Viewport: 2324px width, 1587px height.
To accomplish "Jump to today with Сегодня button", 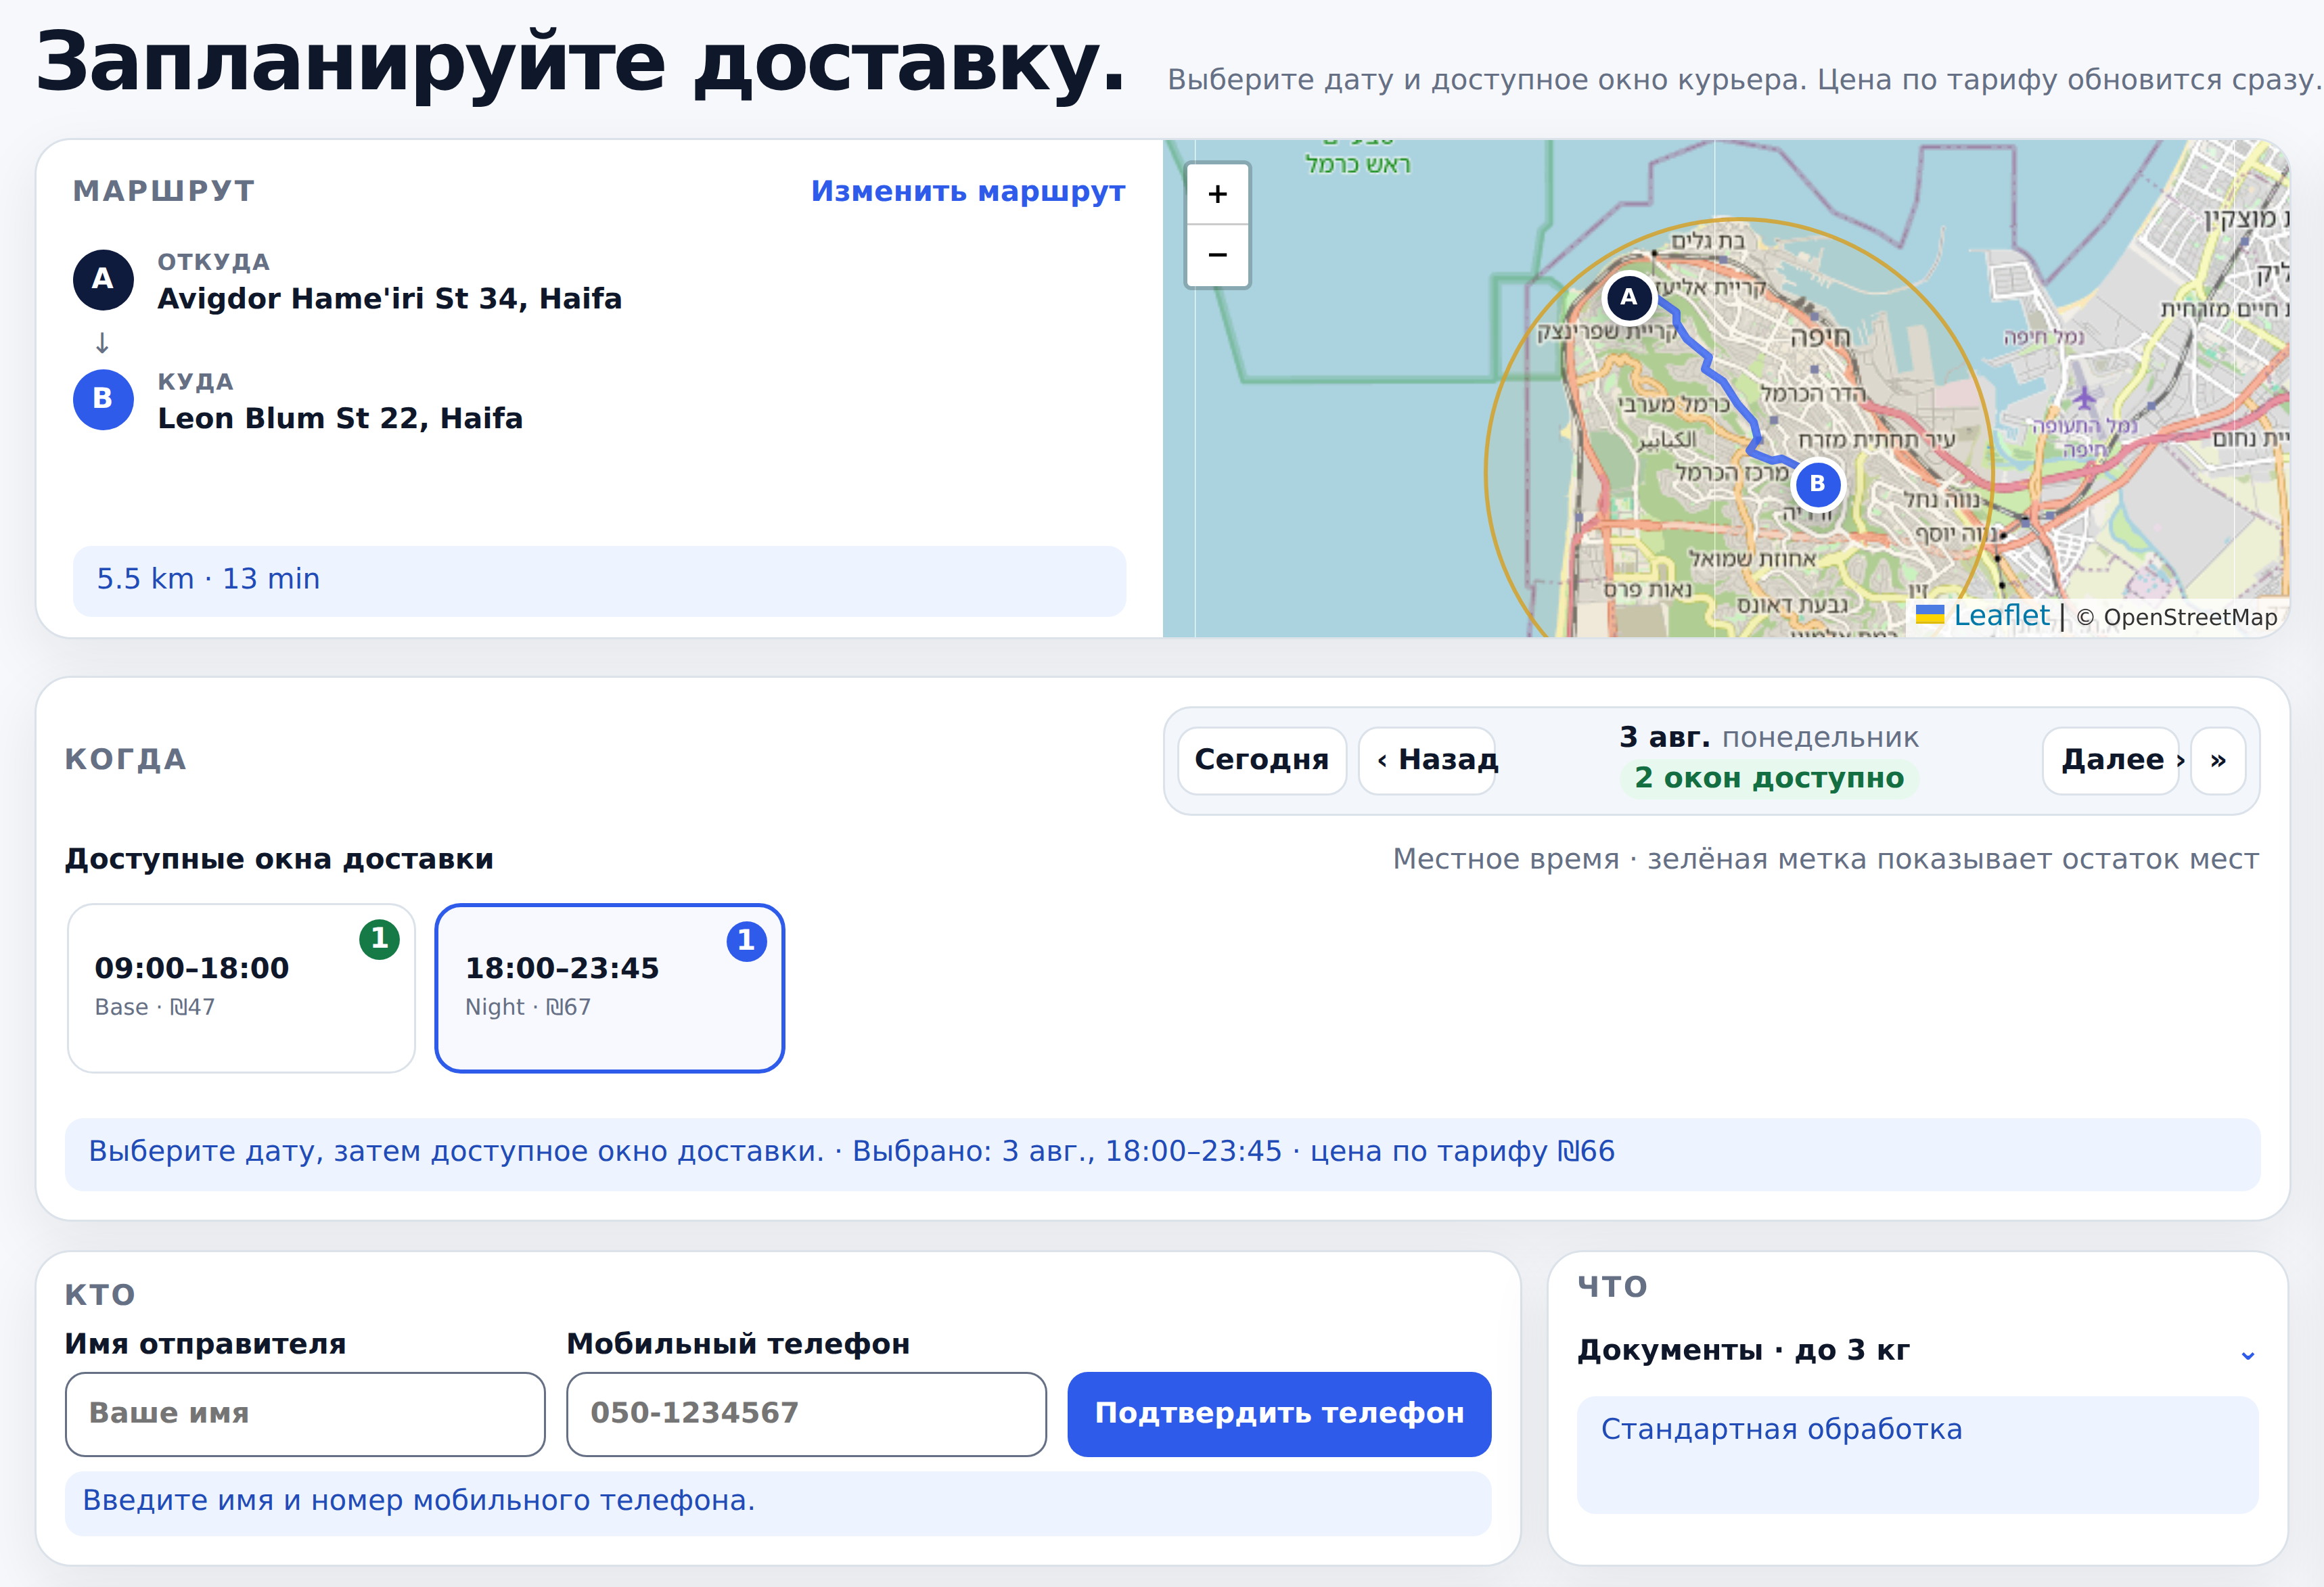I will coord(1261,760).
